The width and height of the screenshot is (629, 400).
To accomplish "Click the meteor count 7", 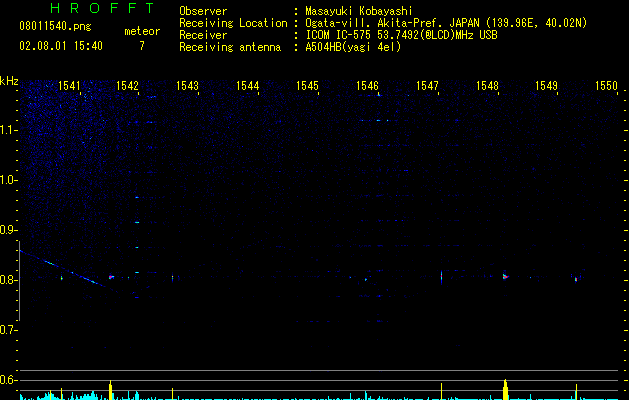I will pyautogui.click(x=142, y=46).
